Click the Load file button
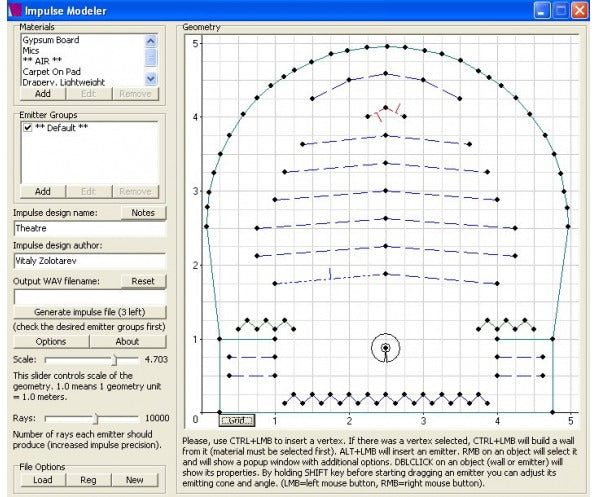Viewport: 597px width, 497px height. point(43,480)
